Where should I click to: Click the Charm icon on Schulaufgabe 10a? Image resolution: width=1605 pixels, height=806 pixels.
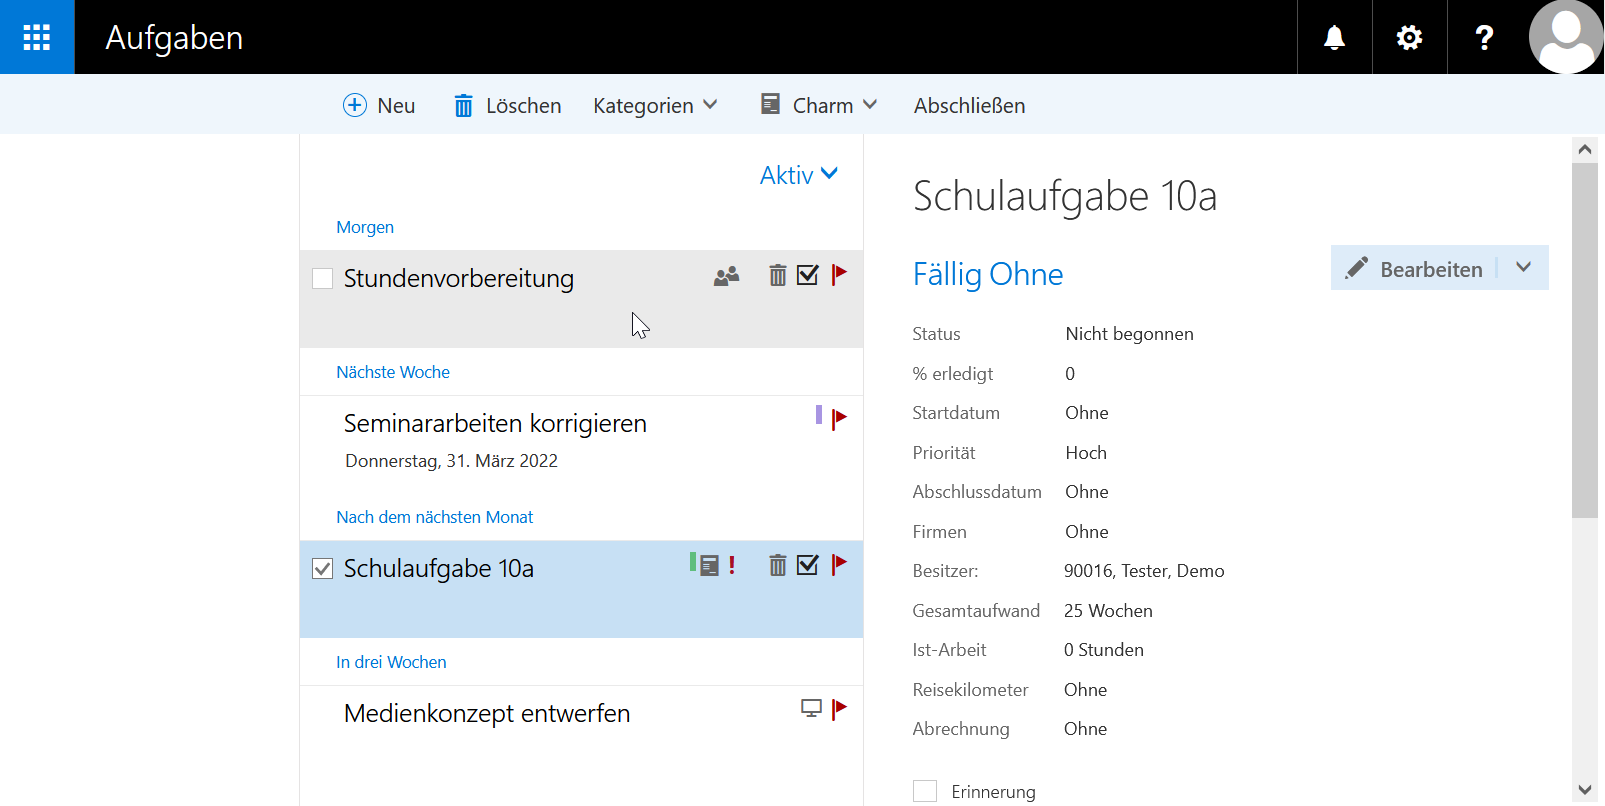(709, 566)
